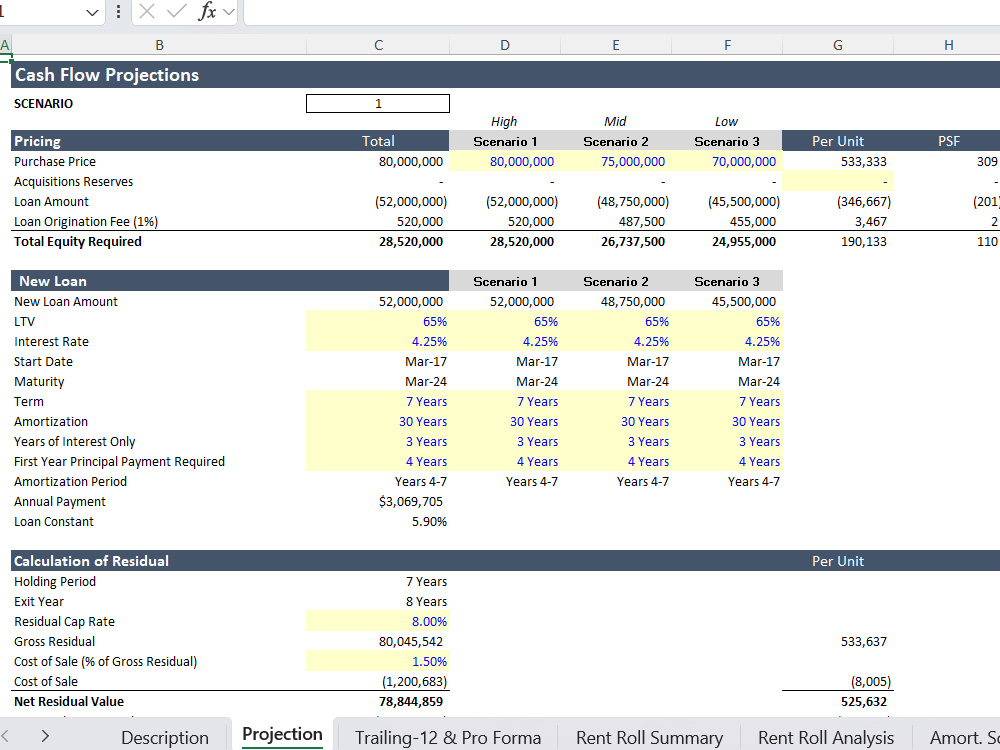Select Scenario 2 purchase price 75,000,000 cell
The image size is (1000, 750).
tap(615, 161)
